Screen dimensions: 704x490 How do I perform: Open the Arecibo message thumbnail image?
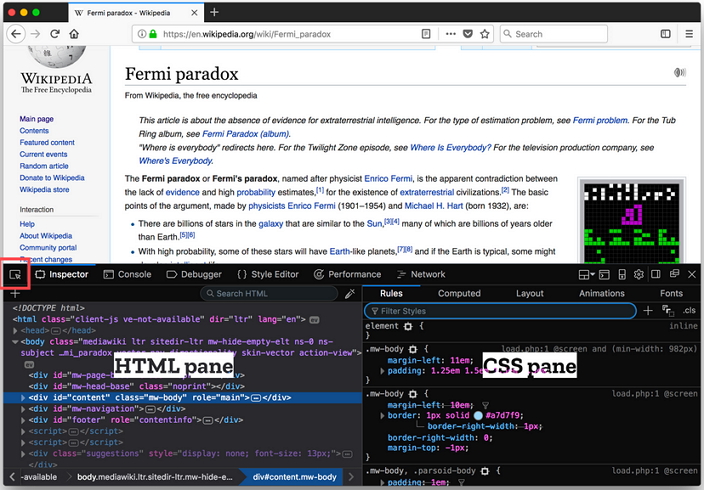point(631,221)
